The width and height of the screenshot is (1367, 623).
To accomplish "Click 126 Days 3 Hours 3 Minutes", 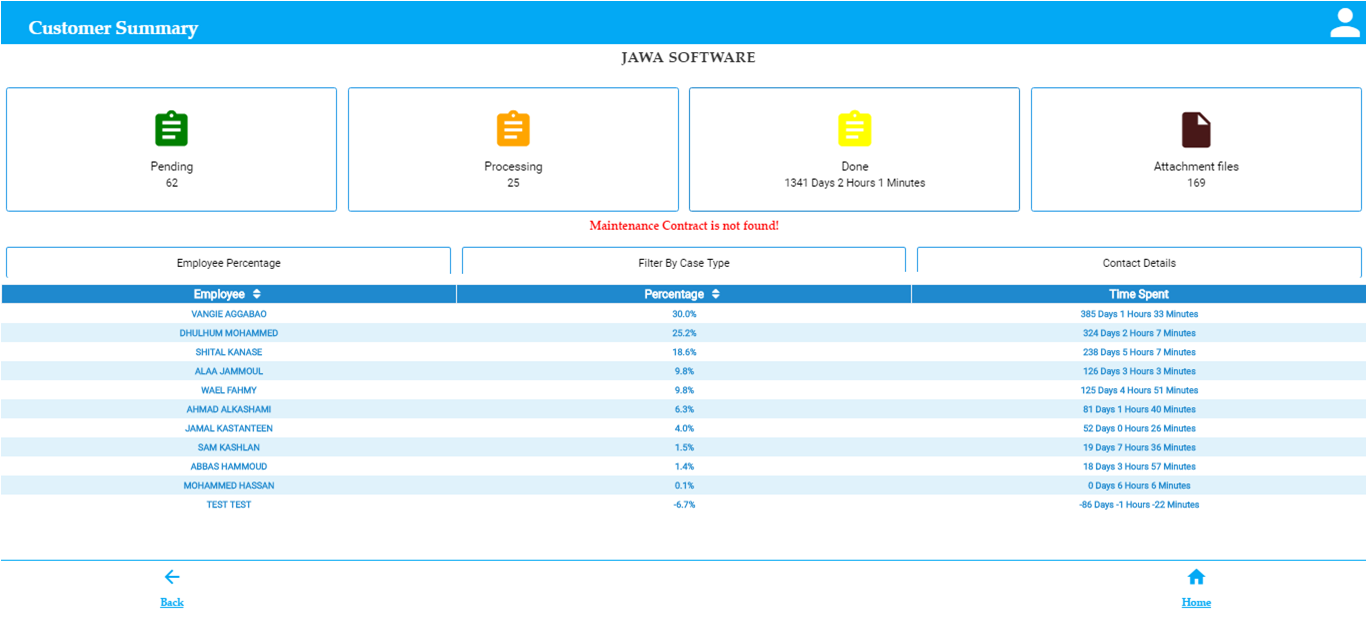I will (1139, 371).
